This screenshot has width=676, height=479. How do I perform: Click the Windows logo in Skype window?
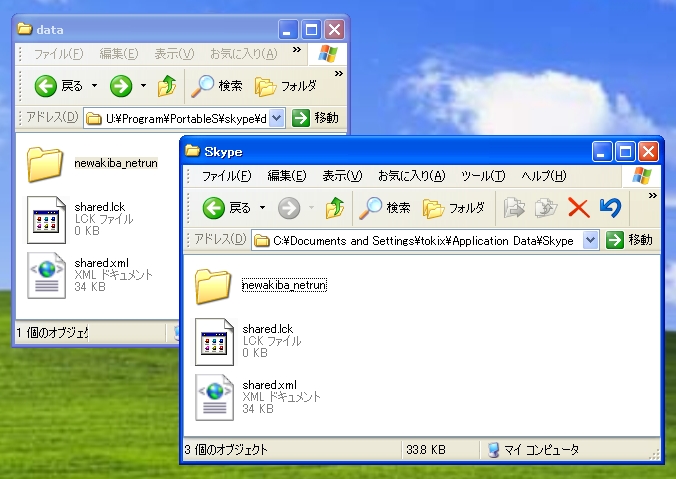(642, 176)
